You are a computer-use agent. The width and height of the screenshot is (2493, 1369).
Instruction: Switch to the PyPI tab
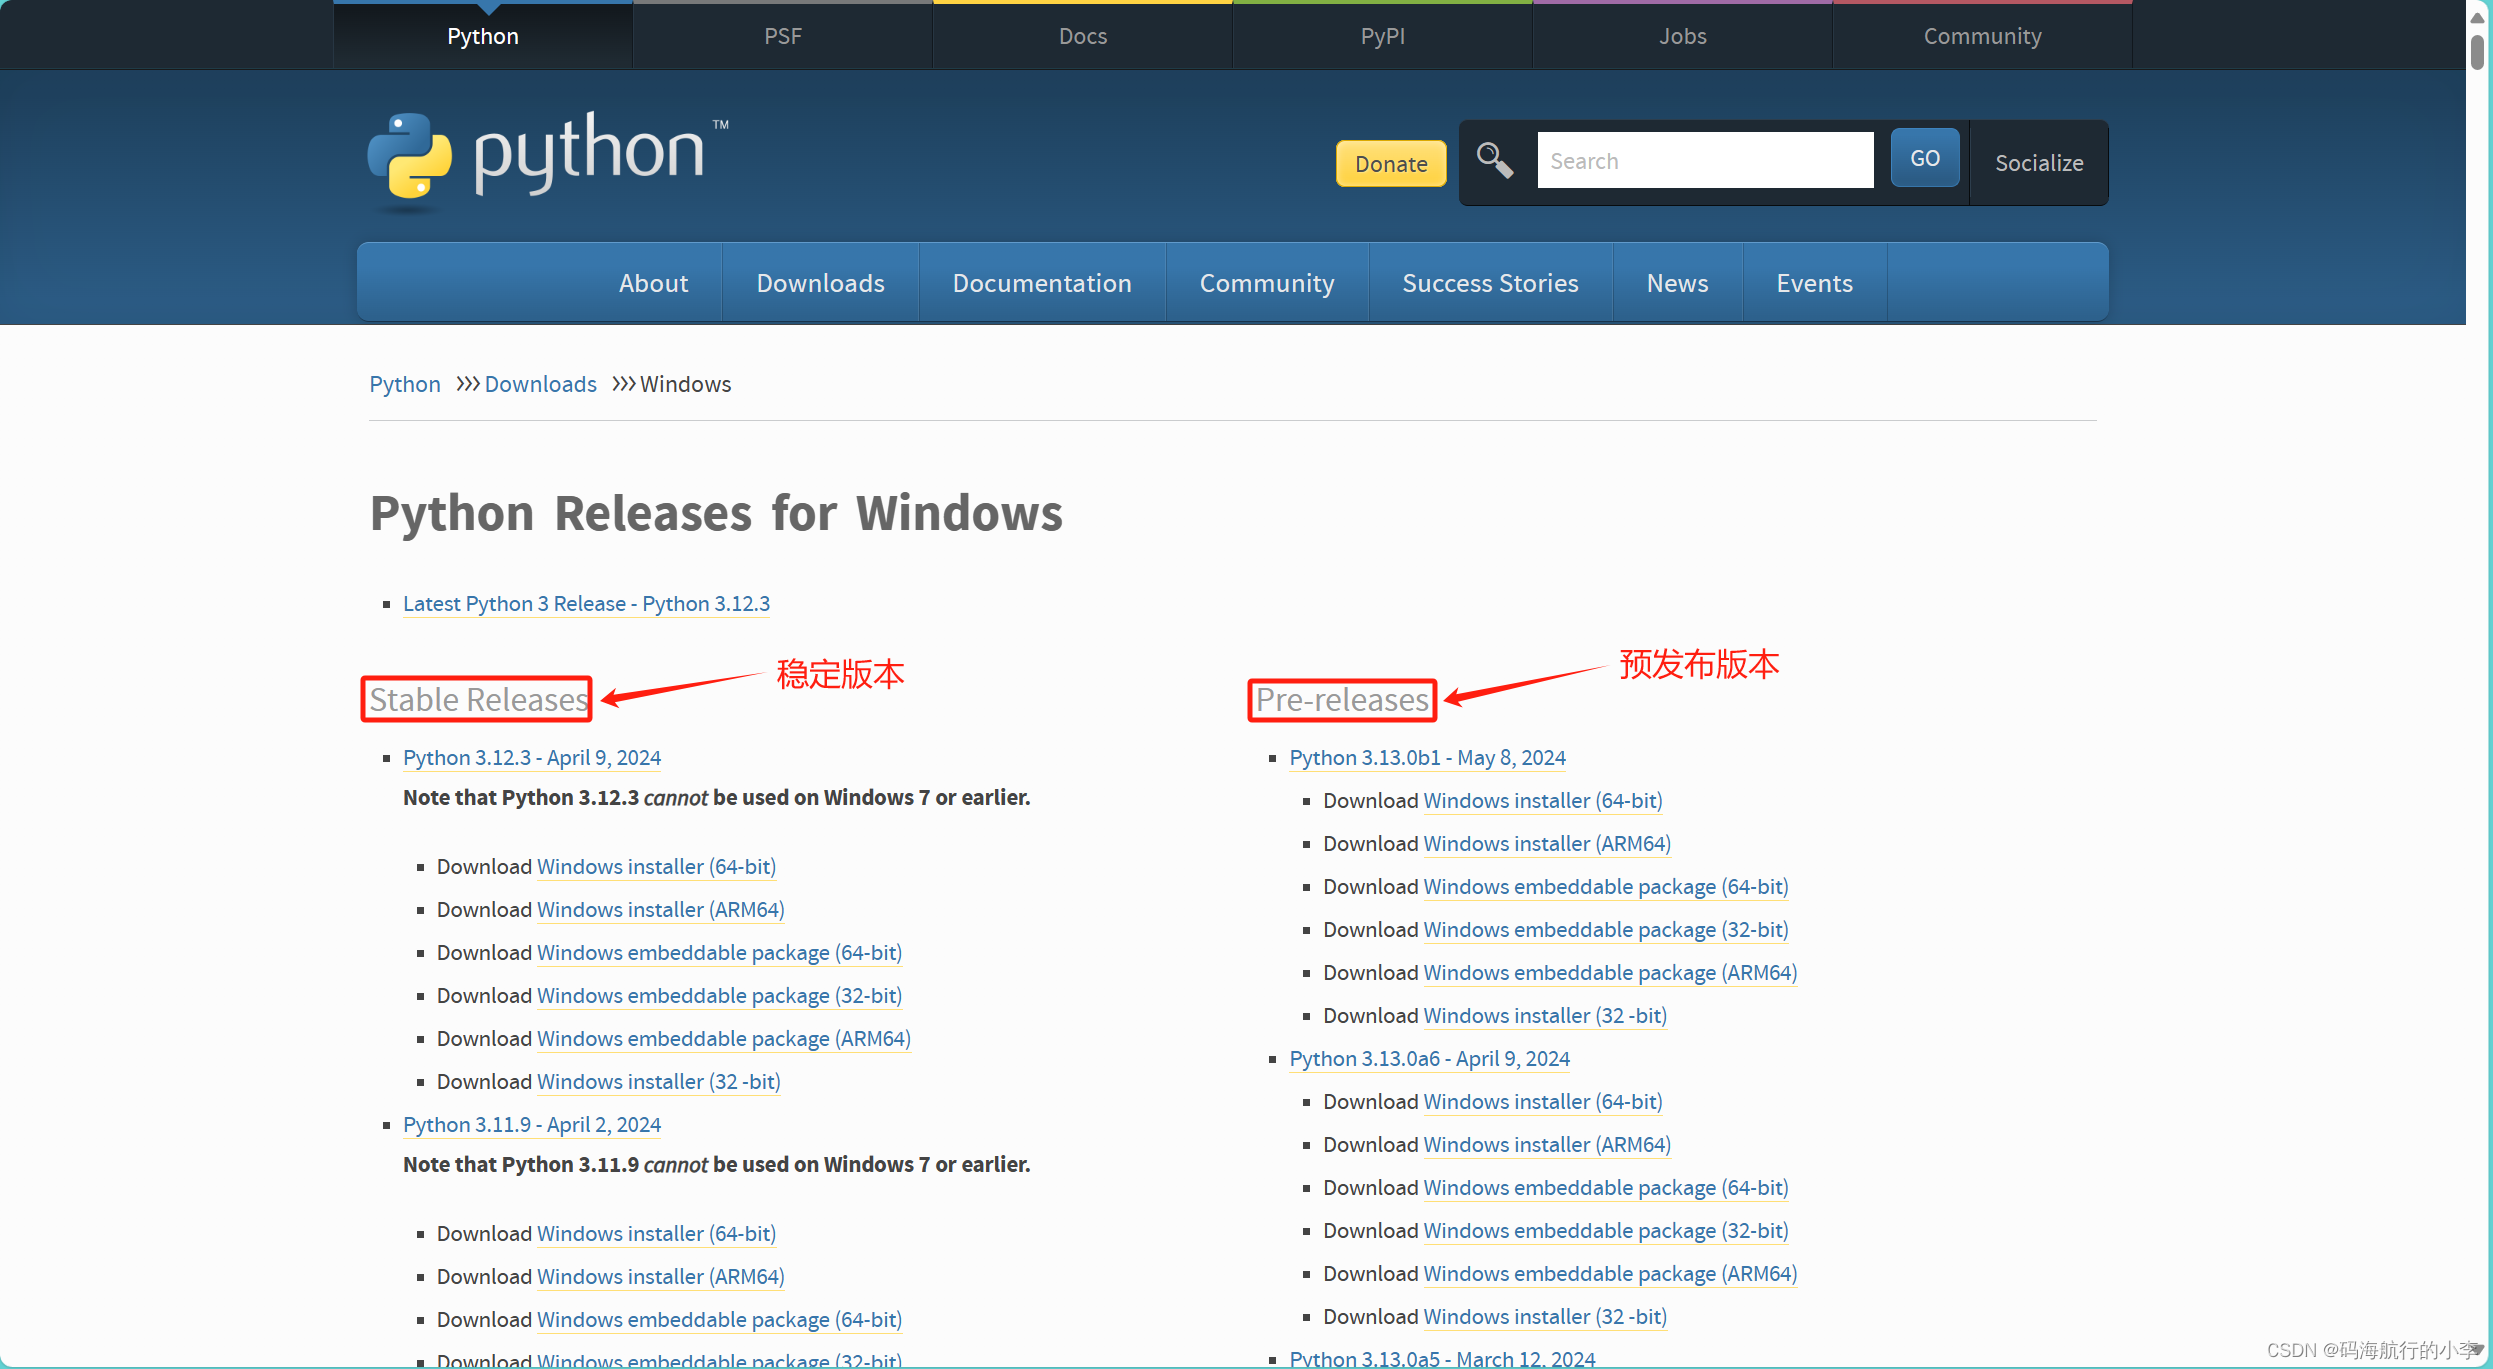point(1382,35)
